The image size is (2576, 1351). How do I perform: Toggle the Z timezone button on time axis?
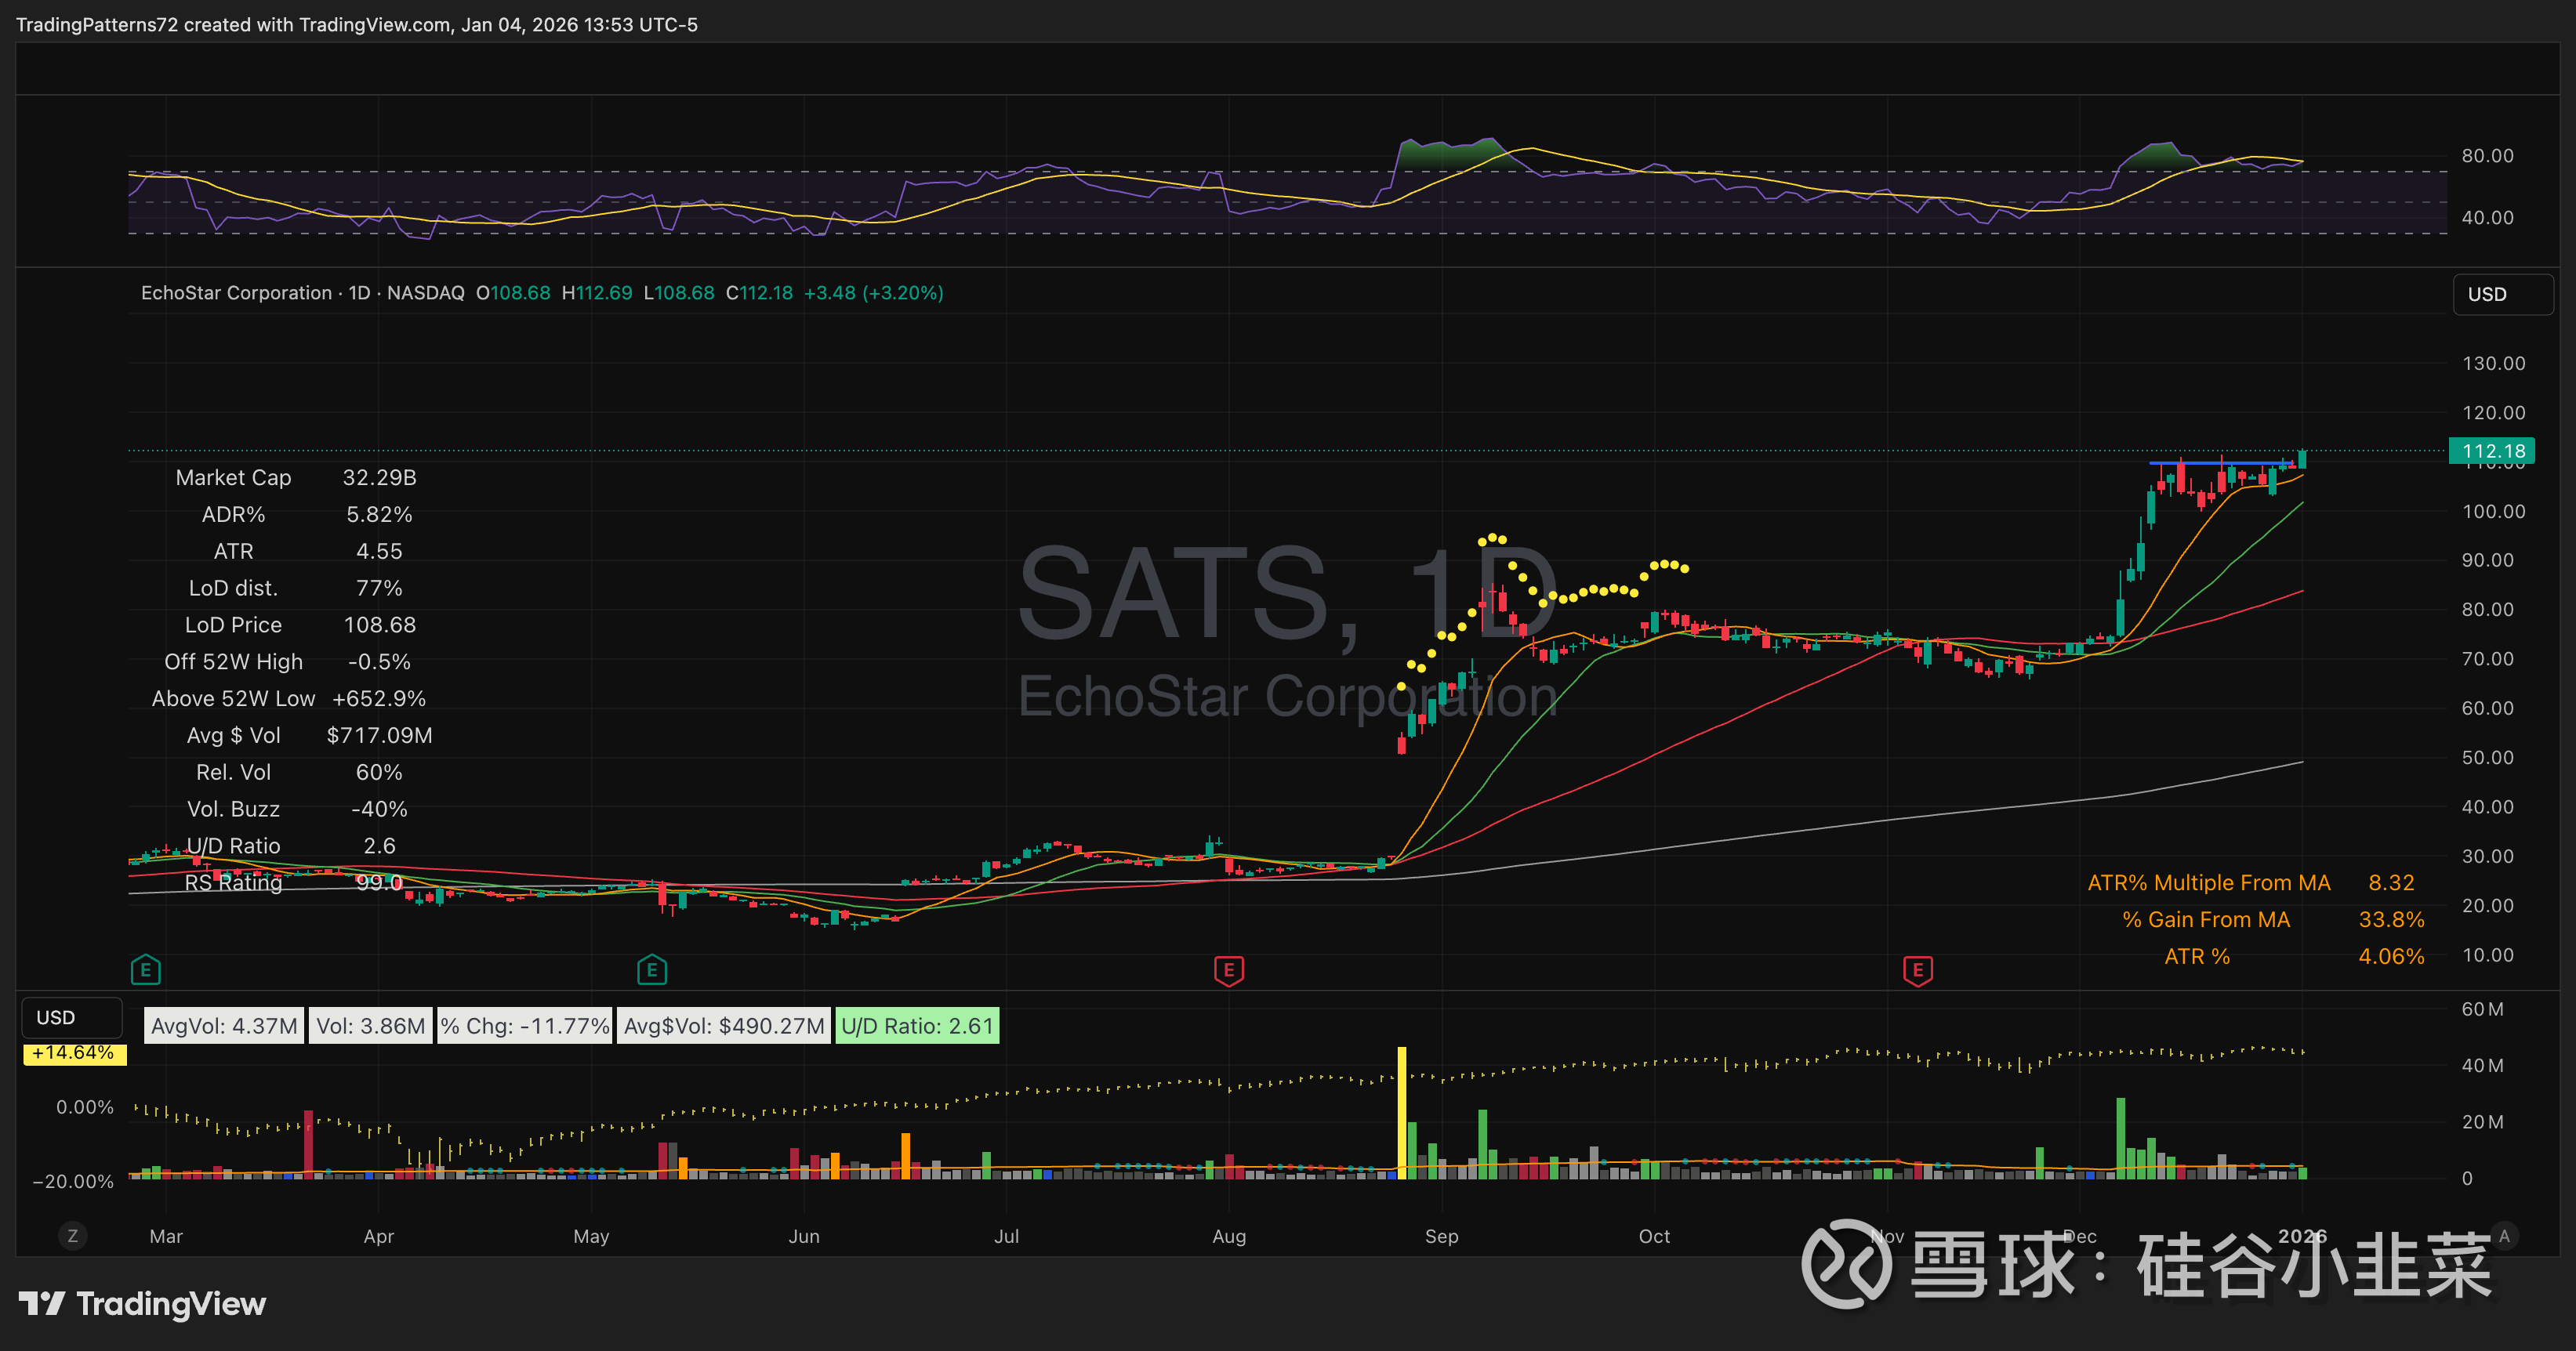tap(72, 1236)
